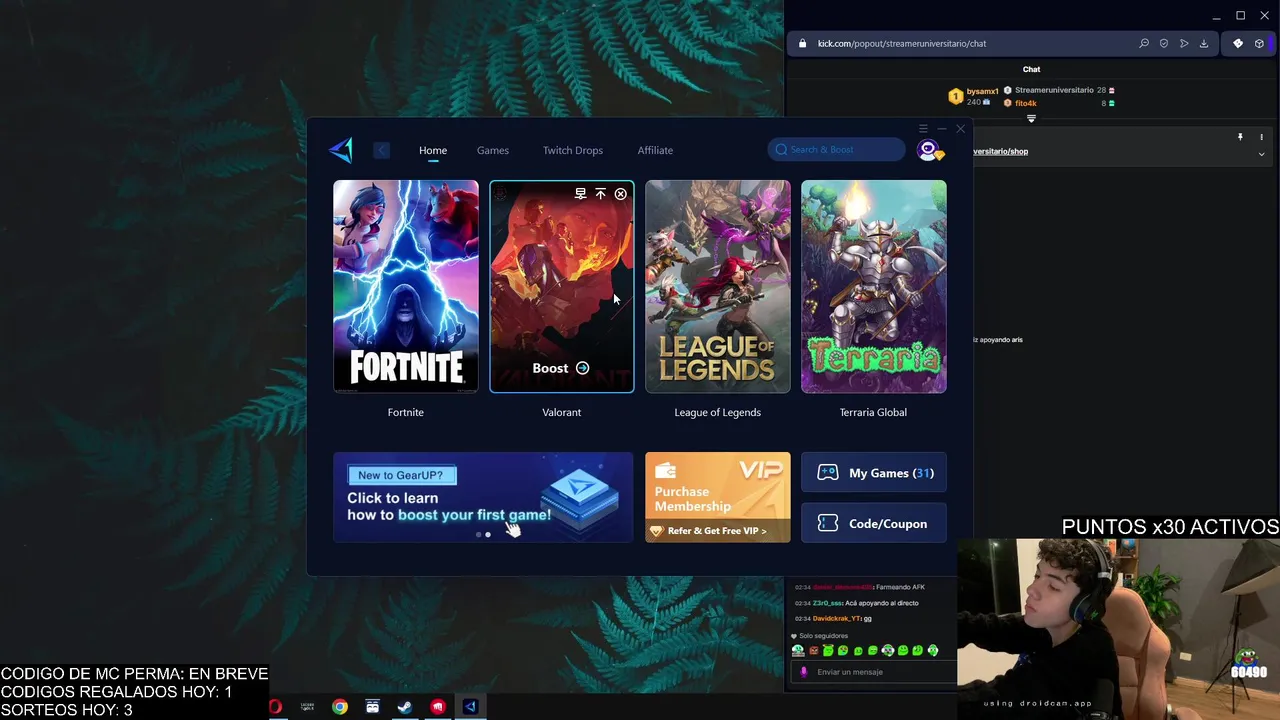Image resolution: width=1280 pixels, height=720 pixels.
Task: Click bysamx1 on chat leaderboard
Action: tap(982, 91)
